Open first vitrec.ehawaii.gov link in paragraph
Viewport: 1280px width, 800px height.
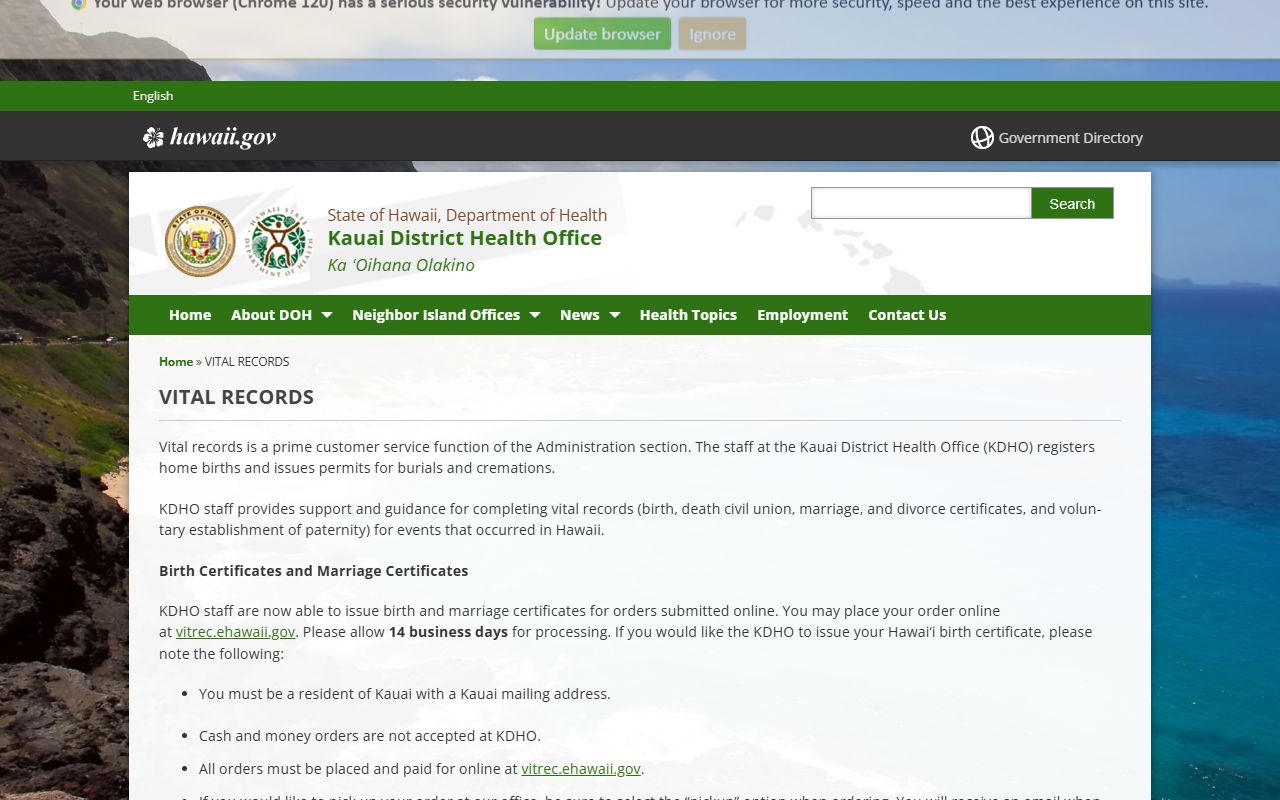[x=236, y=632]
